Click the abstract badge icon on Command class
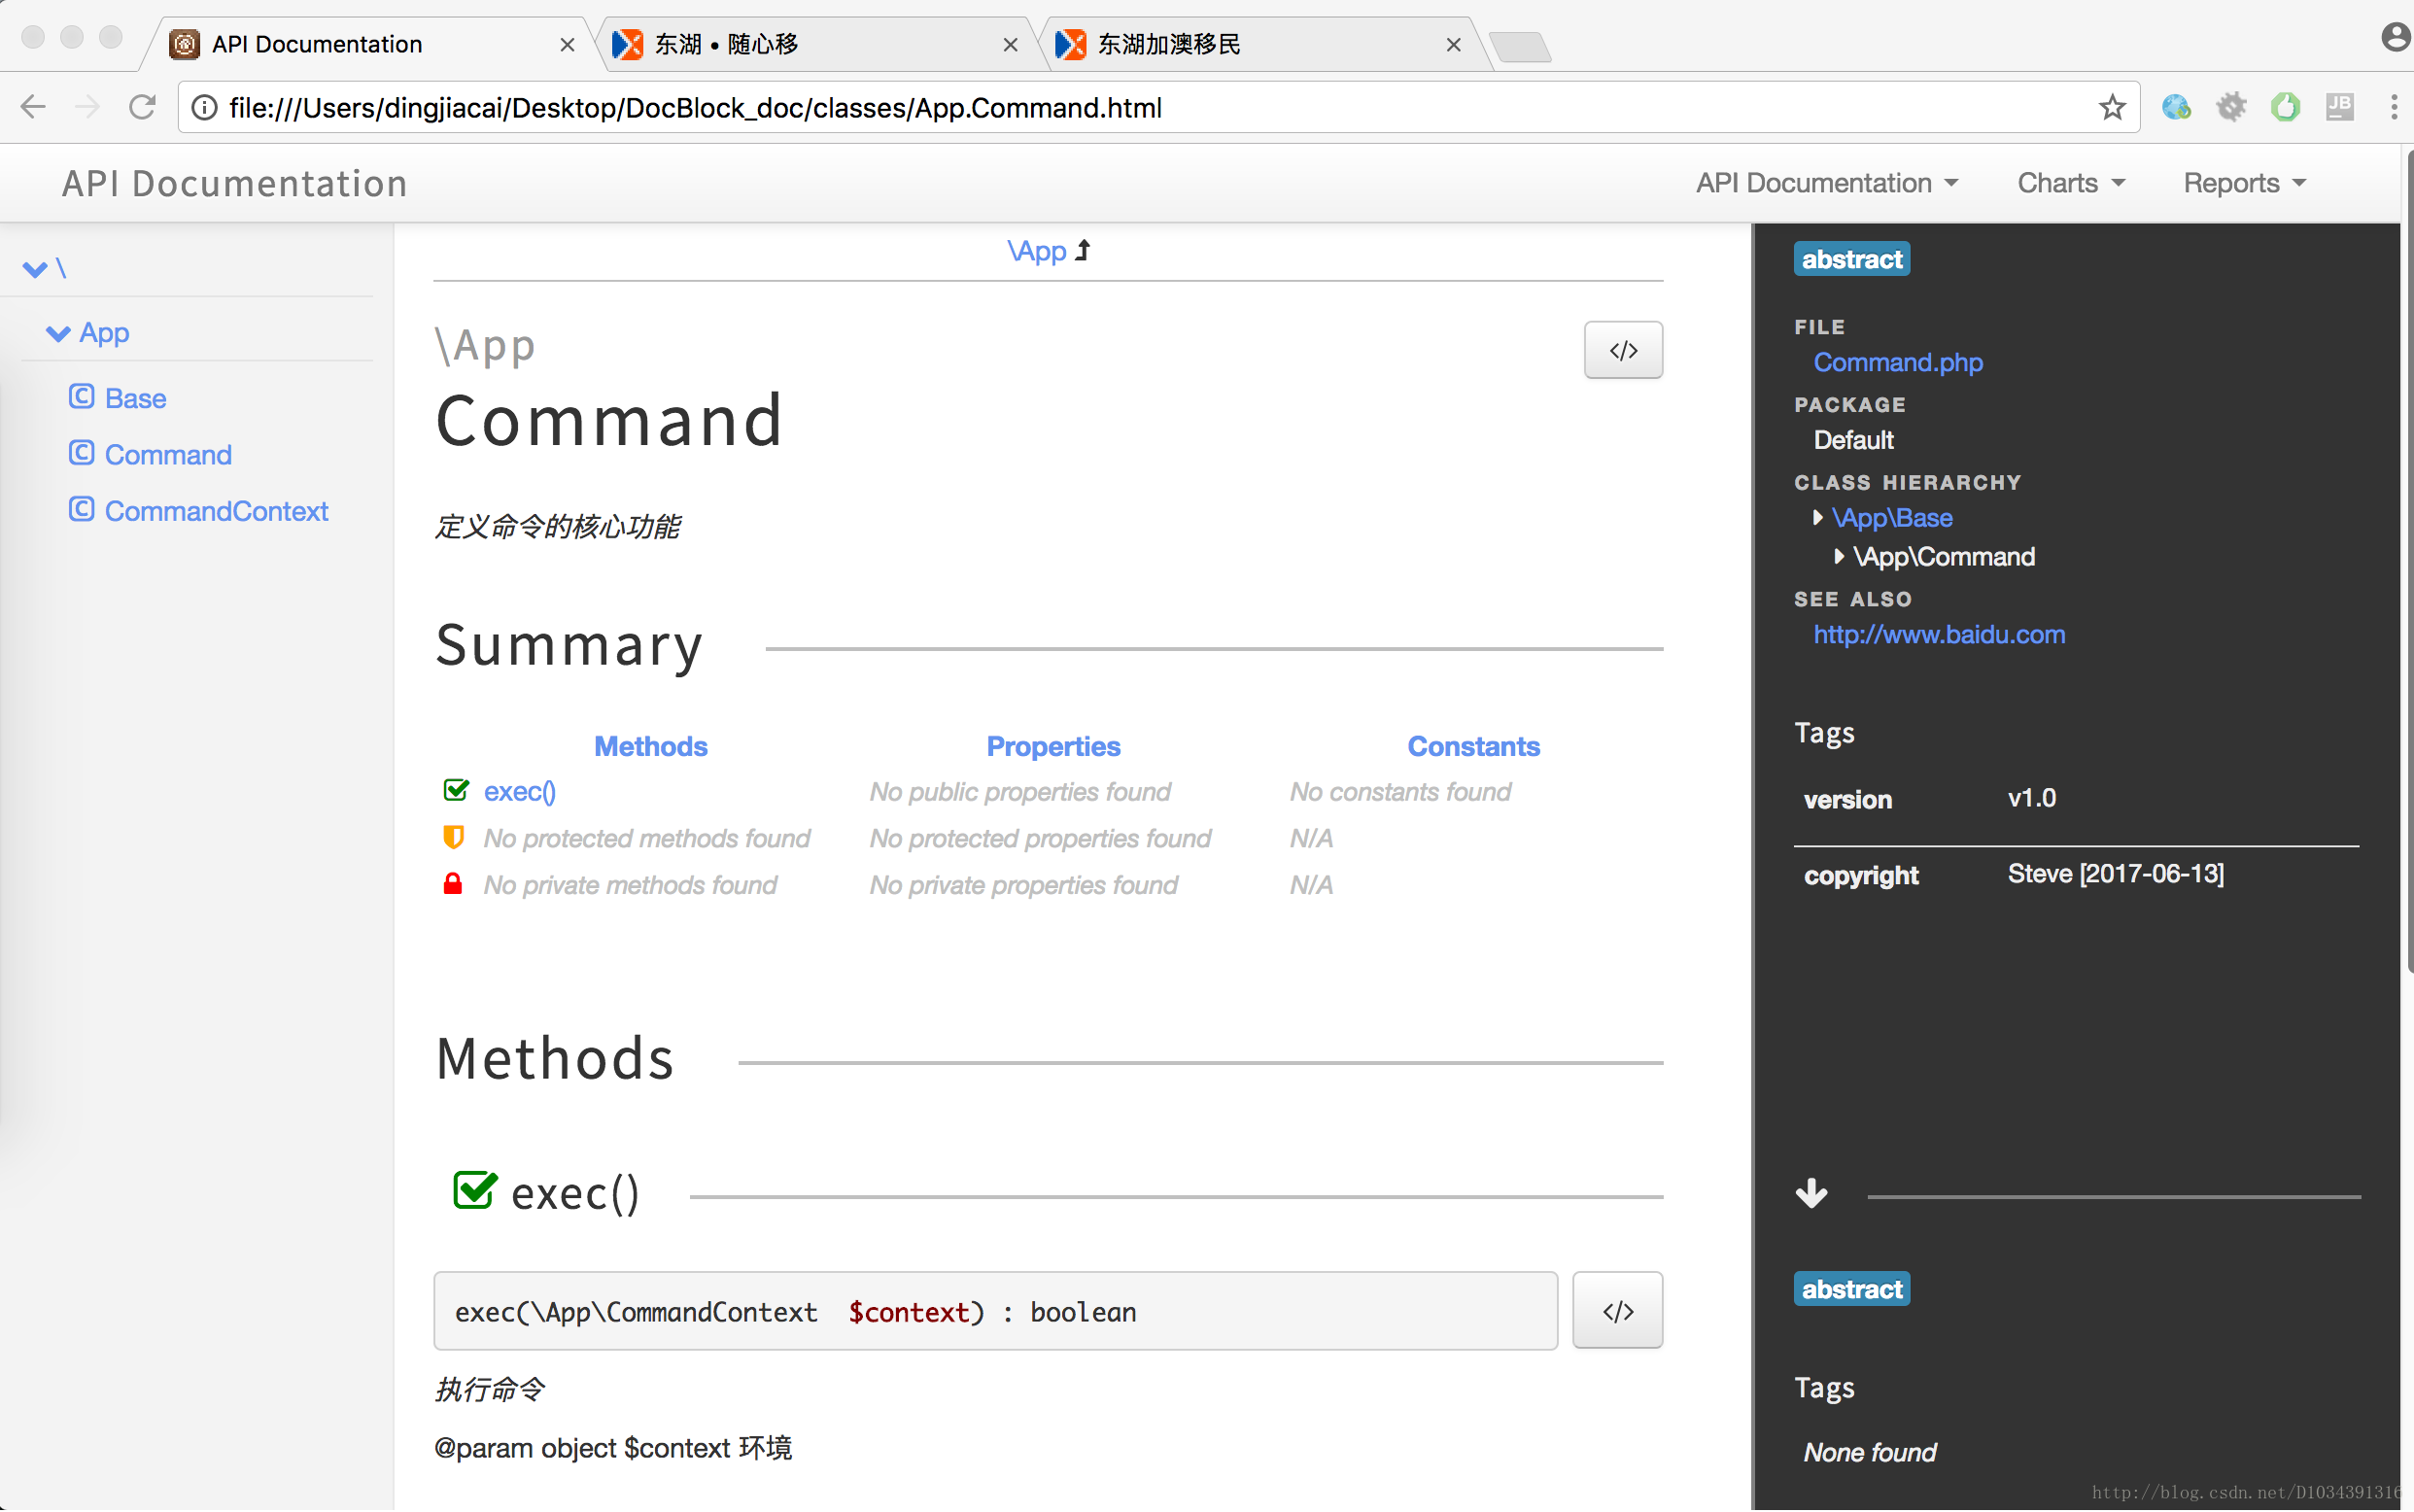2414x1512 pixels. pos(1851,259)
